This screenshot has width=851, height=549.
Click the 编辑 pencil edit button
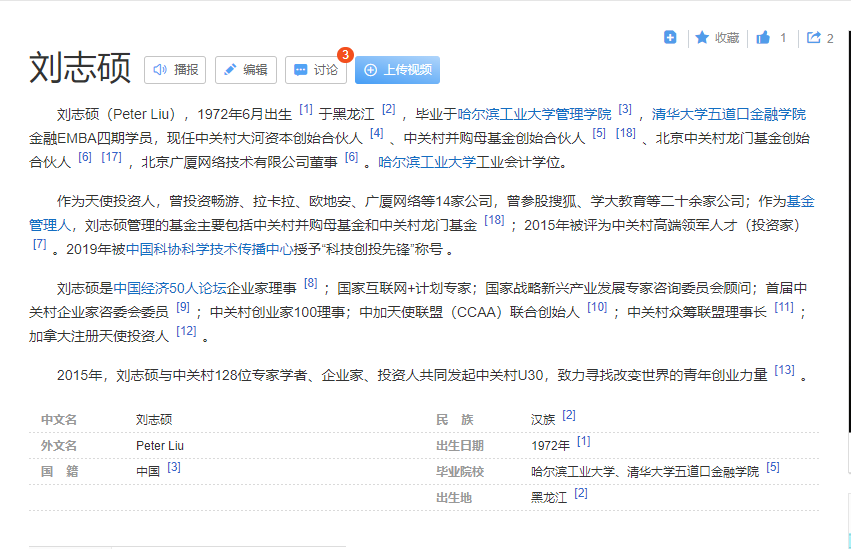click(246, 70)
